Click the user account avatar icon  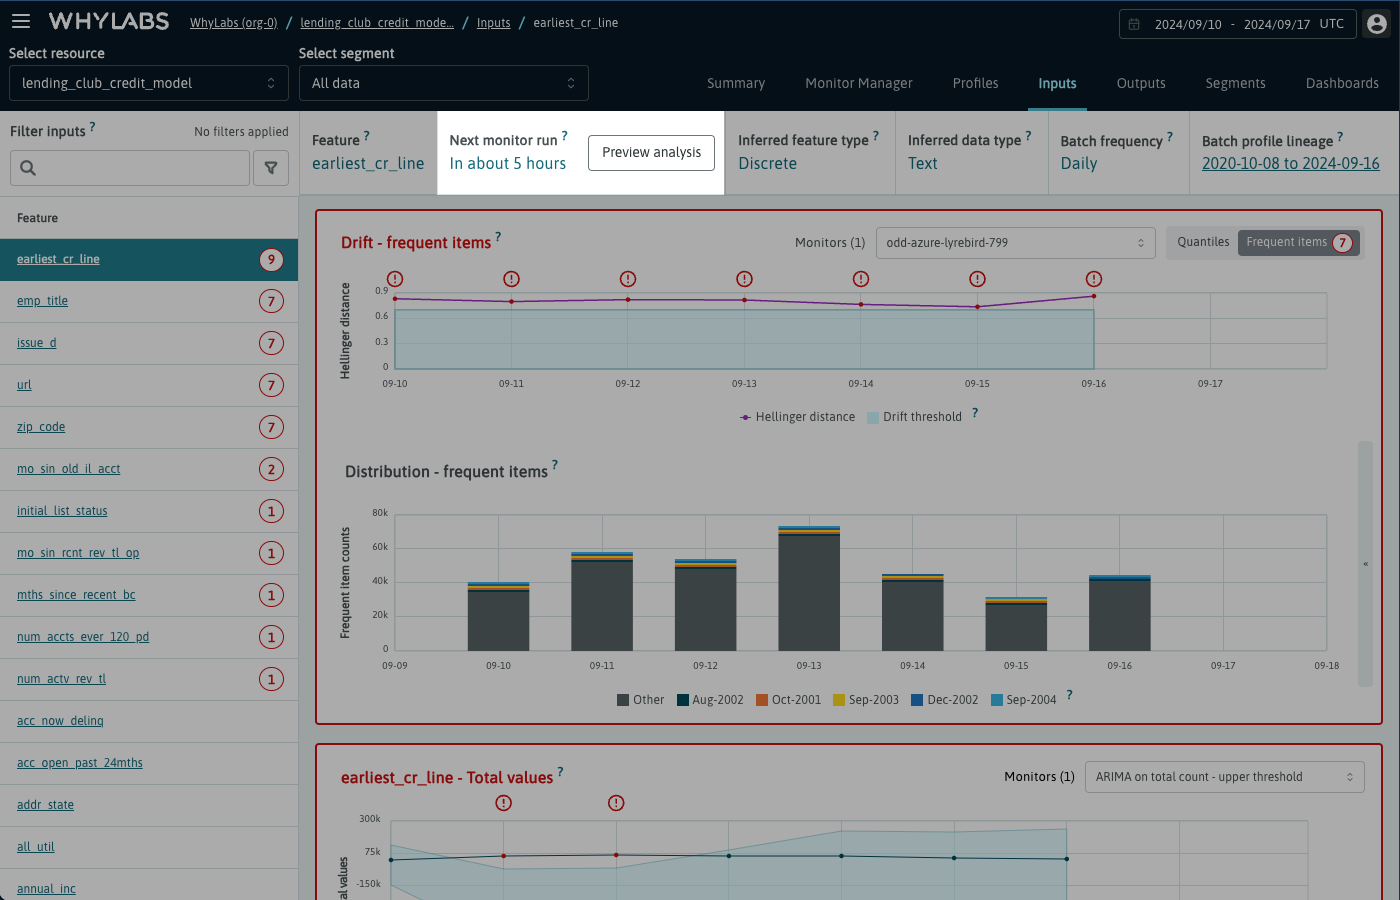(1377, 24)
